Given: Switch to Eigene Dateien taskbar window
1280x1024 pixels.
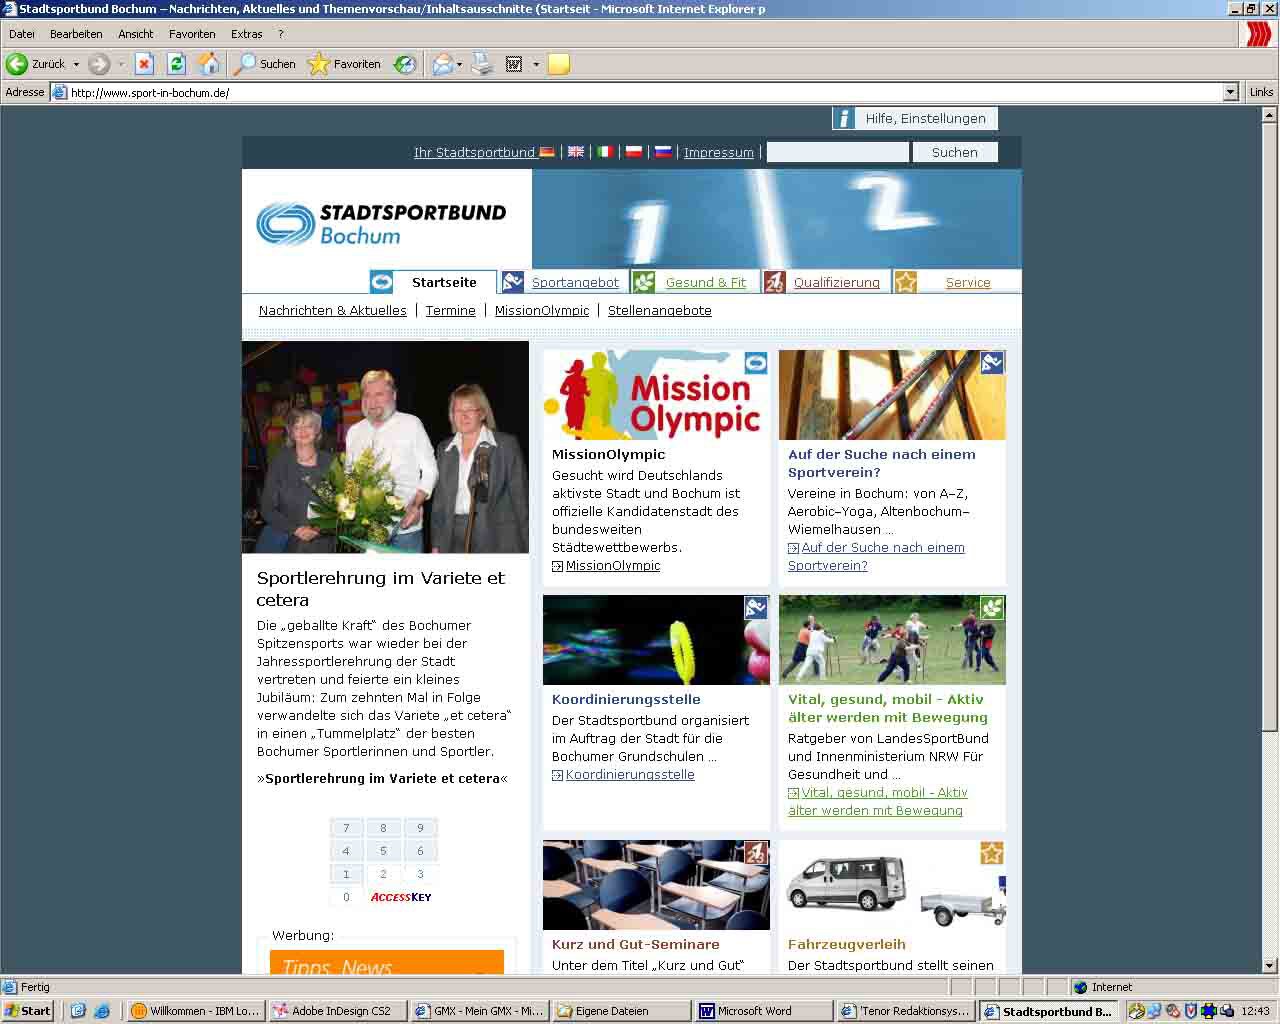Looking at the screenshot, I should click(621, 1011).
